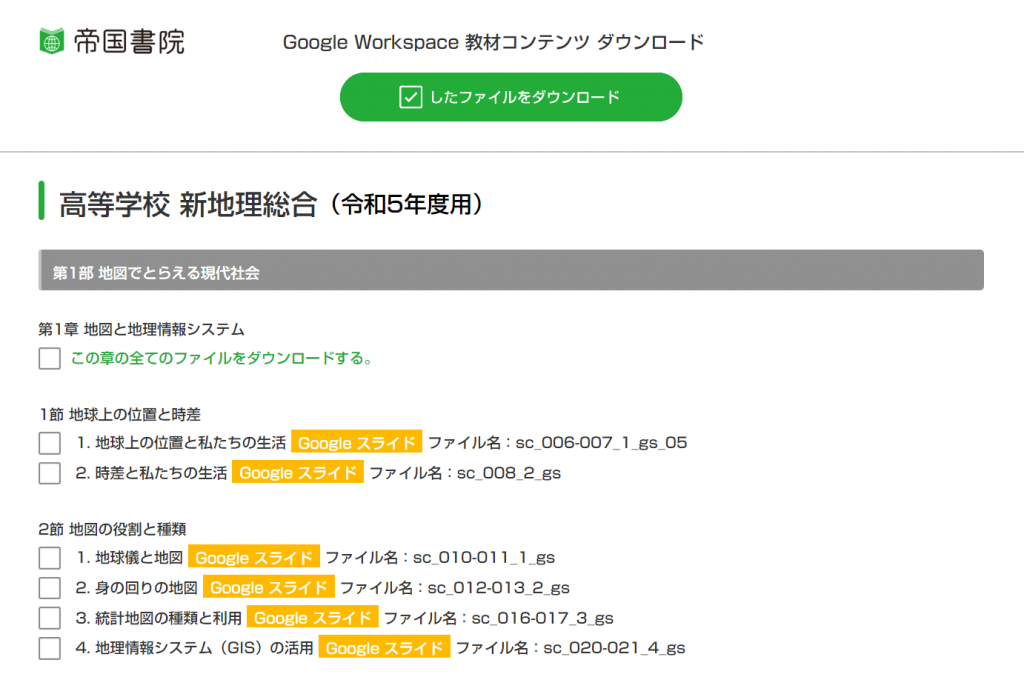Click item text 2. 身の回りの地図

tap(136, 588)
